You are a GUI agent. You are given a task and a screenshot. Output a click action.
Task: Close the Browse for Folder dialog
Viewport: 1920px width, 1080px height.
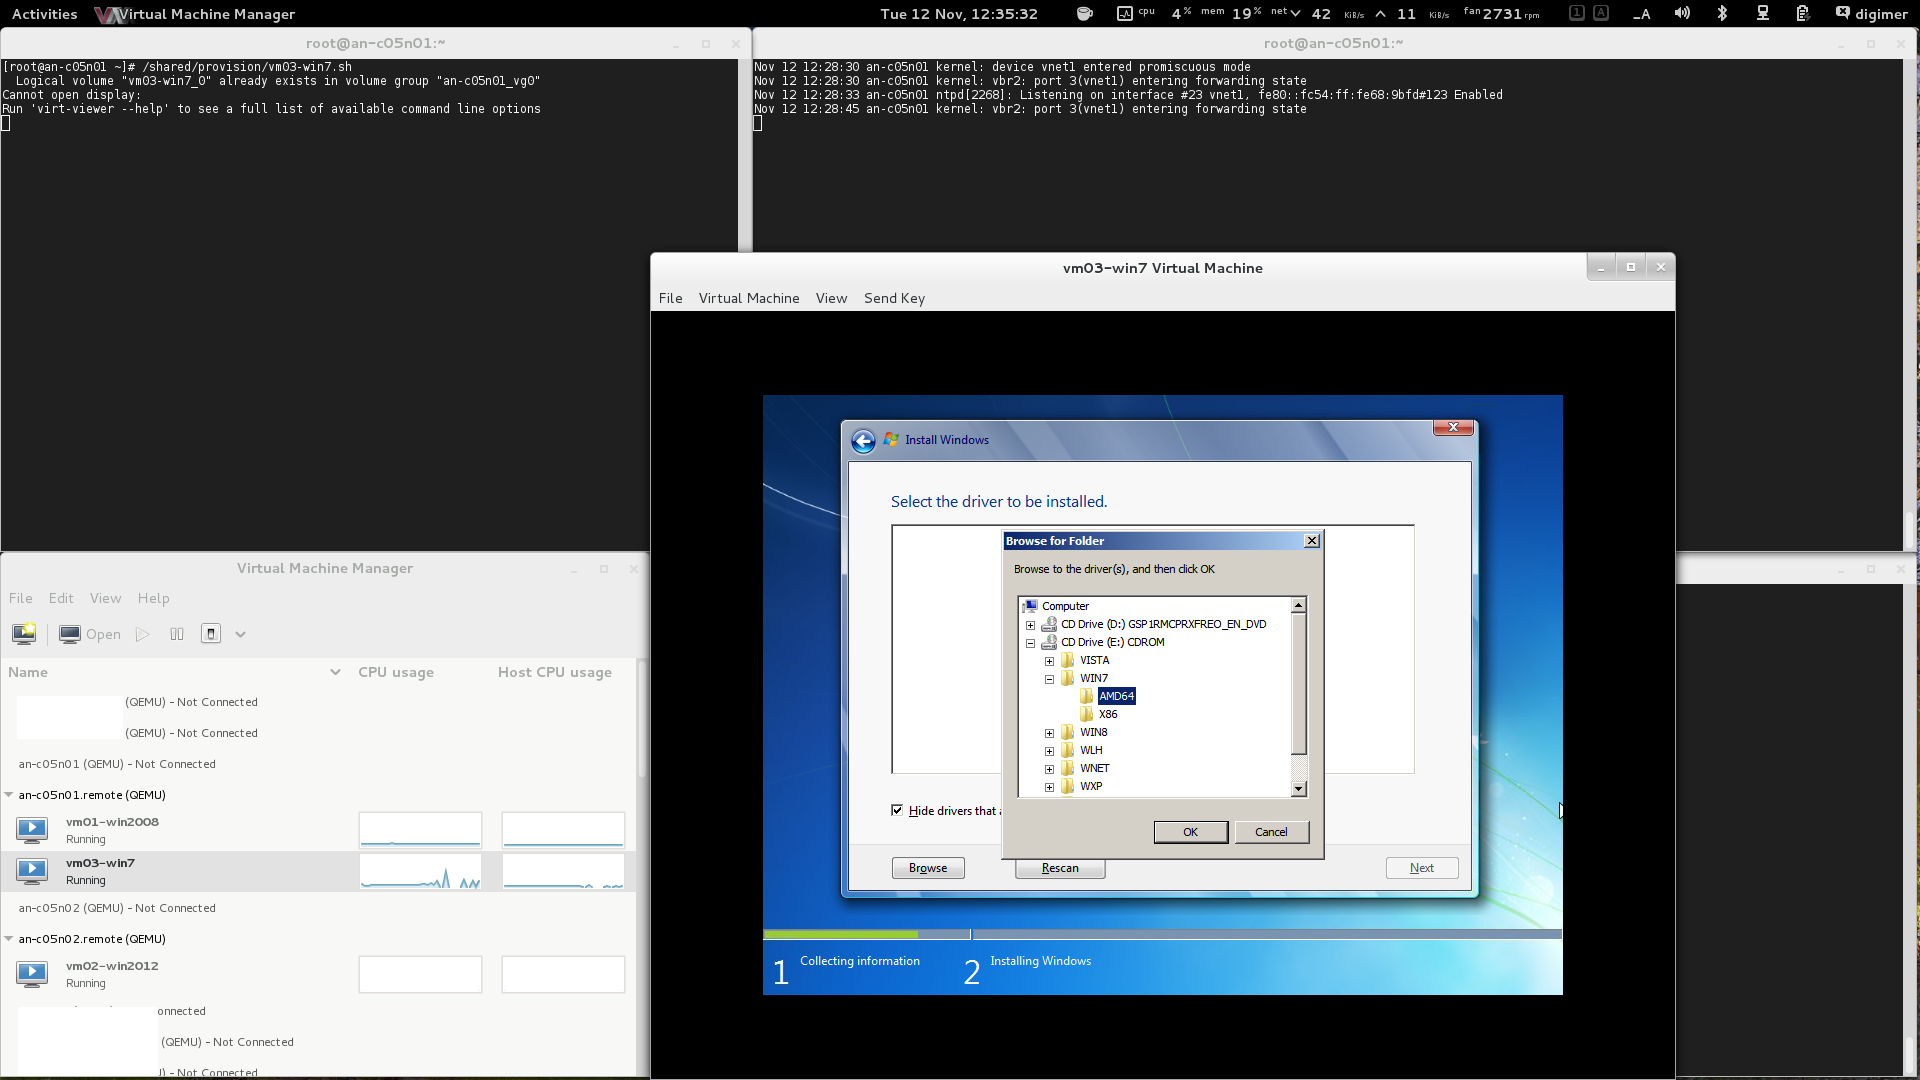click(1312, 541)
